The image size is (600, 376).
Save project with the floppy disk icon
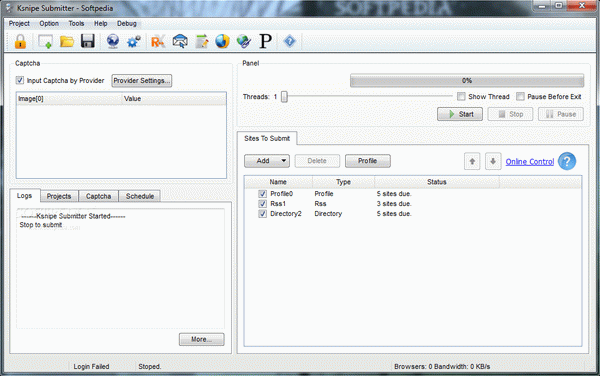88,41
